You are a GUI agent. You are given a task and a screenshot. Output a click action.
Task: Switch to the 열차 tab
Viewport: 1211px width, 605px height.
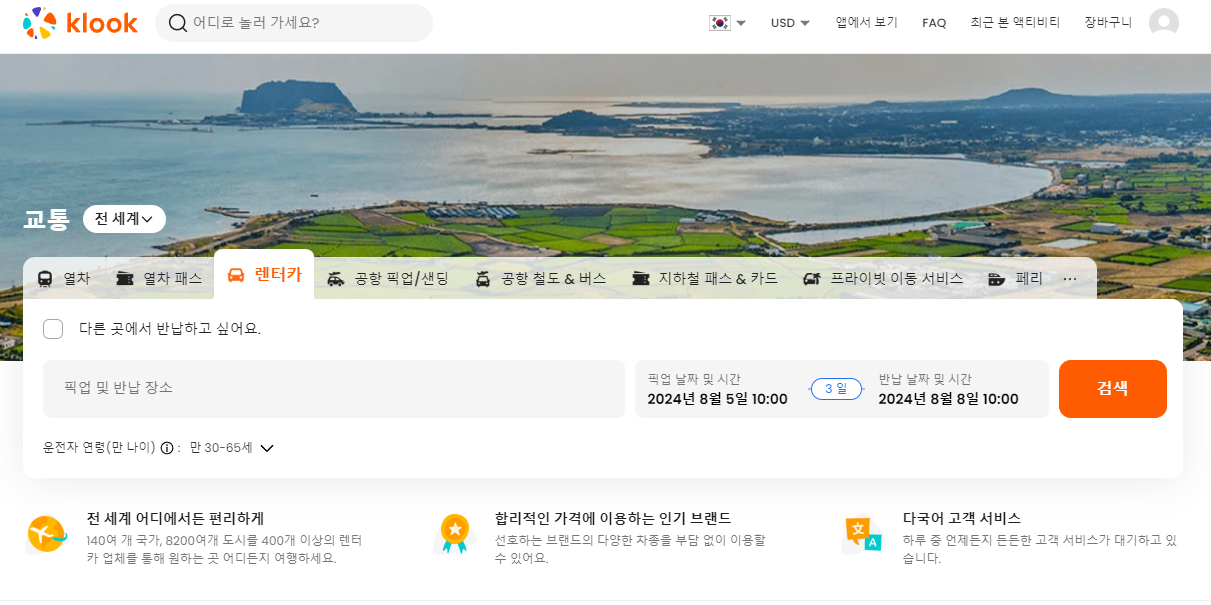[64, 279]
